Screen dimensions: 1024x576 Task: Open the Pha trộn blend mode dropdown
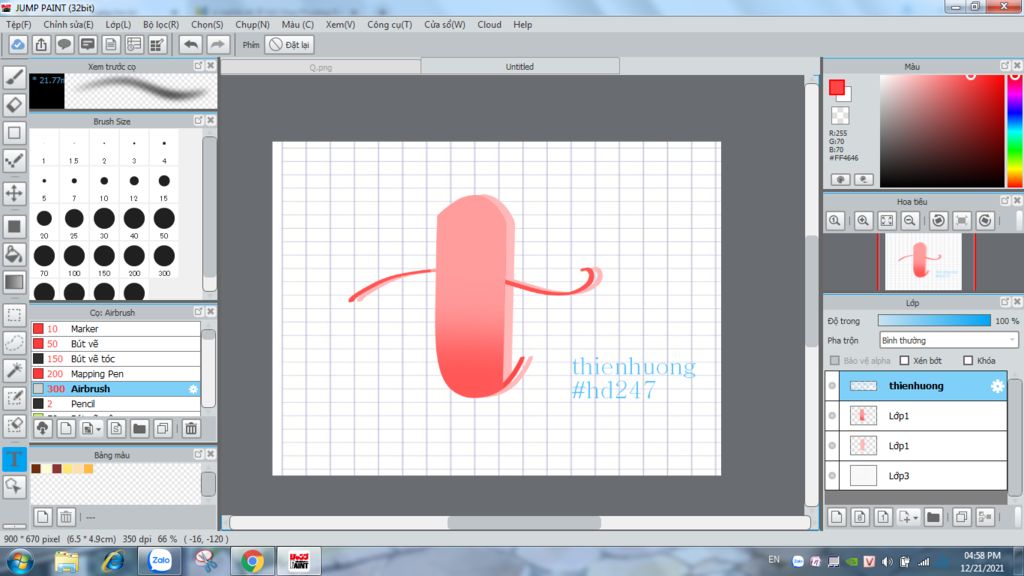coord(947,341)
